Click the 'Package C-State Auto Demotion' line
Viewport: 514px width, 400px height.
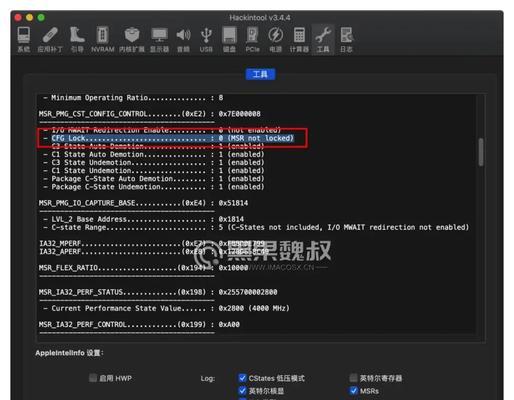154,179
